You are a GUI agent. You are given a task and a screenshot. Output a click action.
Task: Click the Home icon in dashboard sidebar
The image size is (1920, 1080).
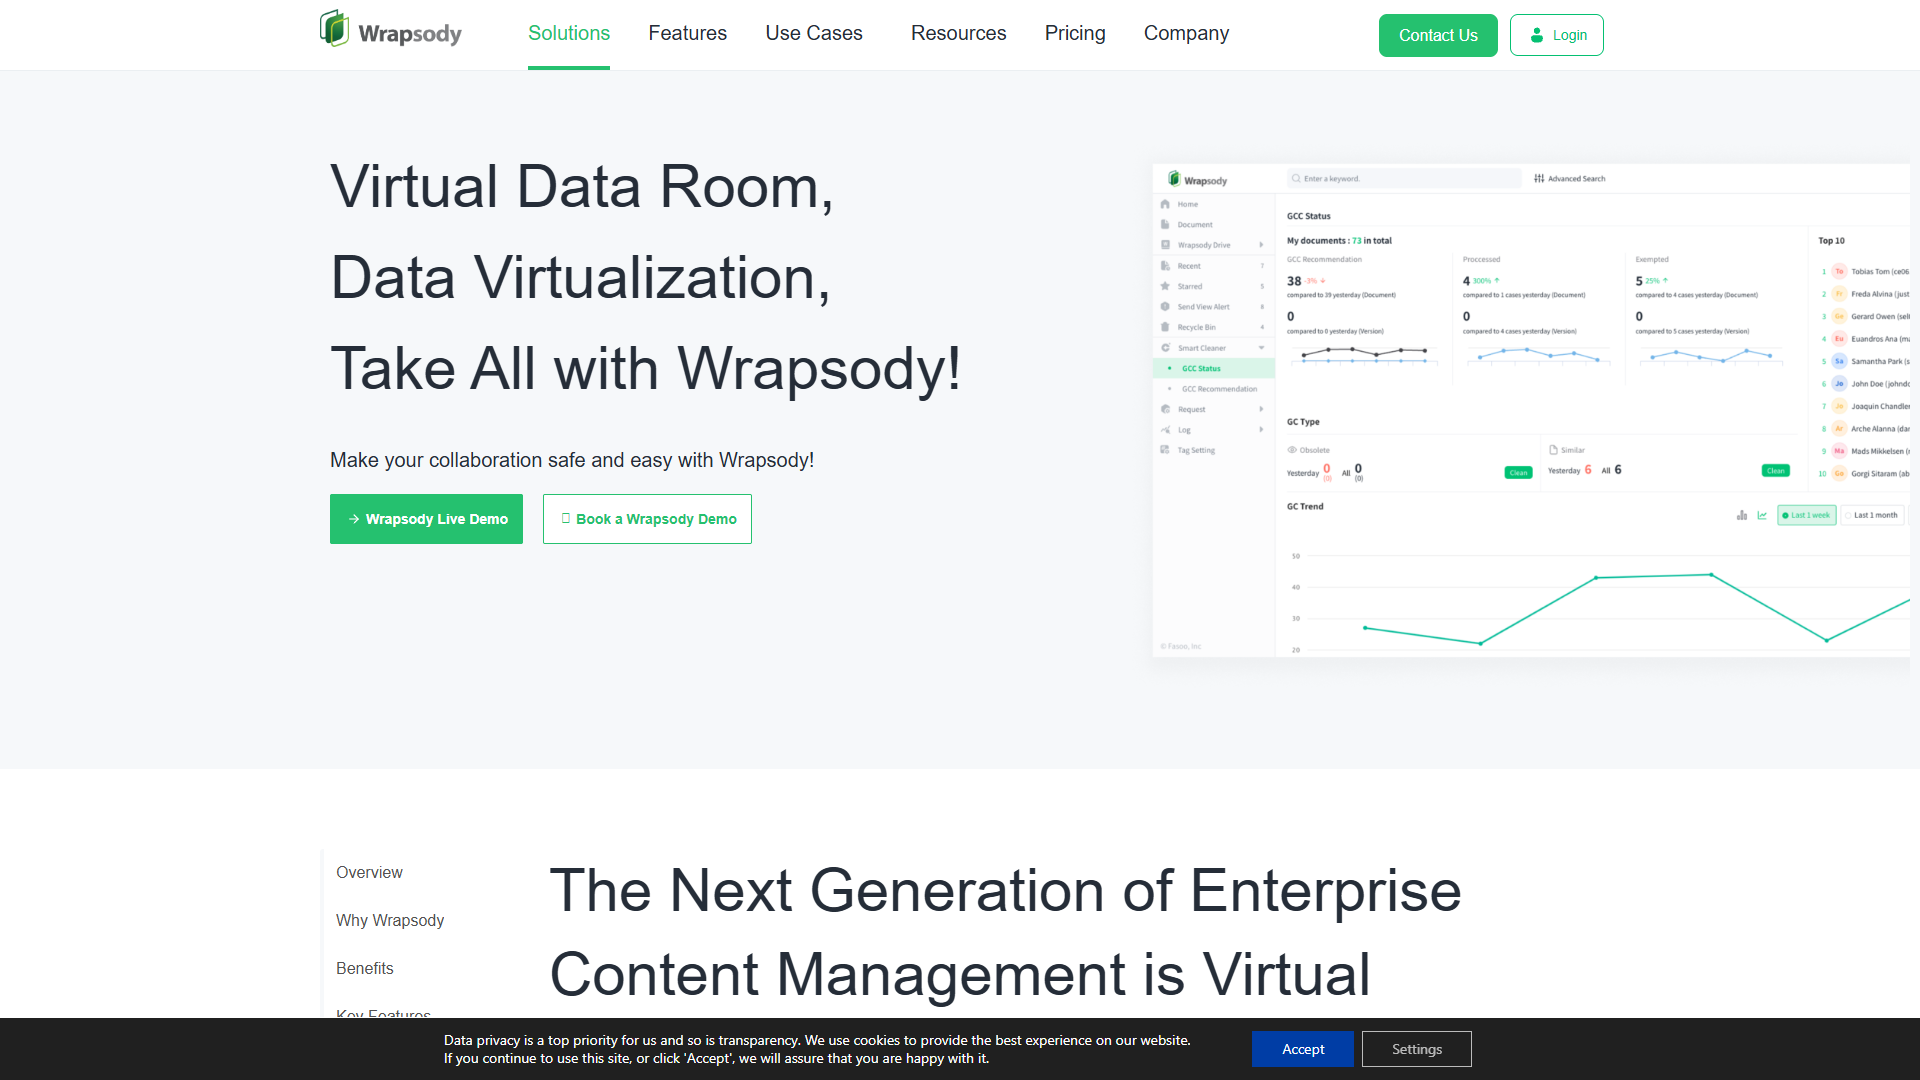tap(1165, 204)
